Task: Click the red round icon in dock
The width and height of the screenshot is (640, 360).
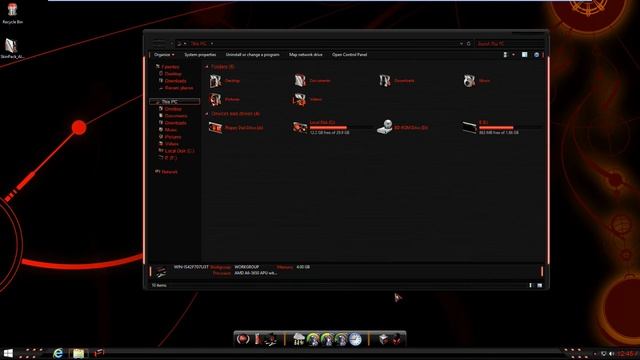Action: [x=243, y=339]
